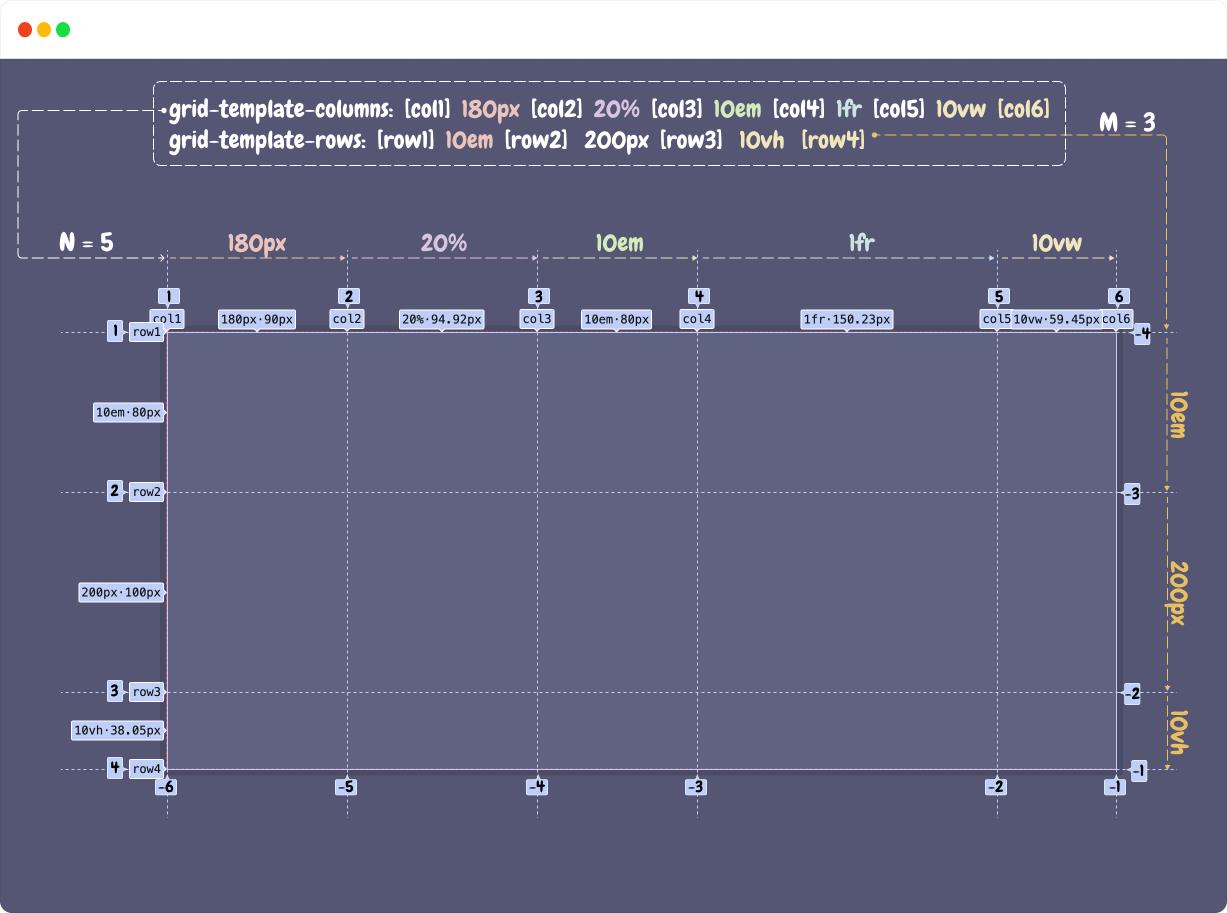
Task: Select the column line number 6 badge
Action: point(1117,296)
